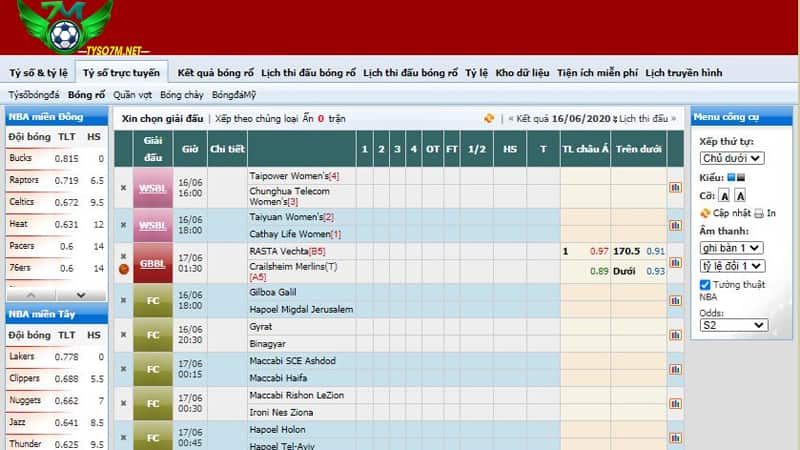Open the Tỷ lệ menu item

(477, 73)
